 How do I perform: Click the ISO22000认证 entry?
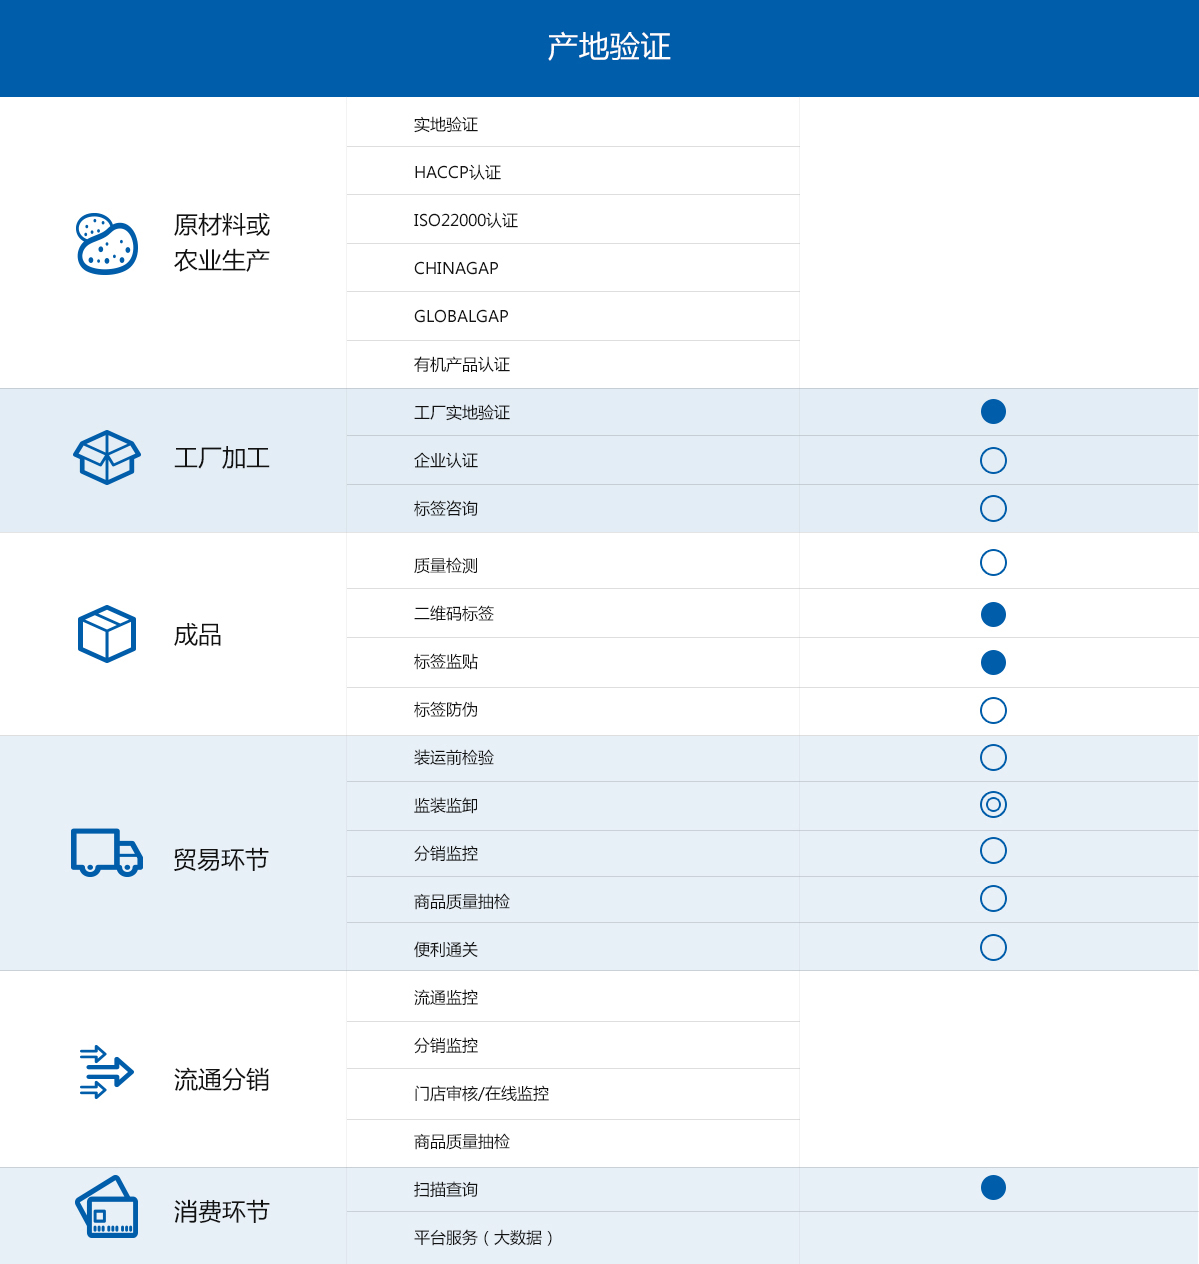466,220
